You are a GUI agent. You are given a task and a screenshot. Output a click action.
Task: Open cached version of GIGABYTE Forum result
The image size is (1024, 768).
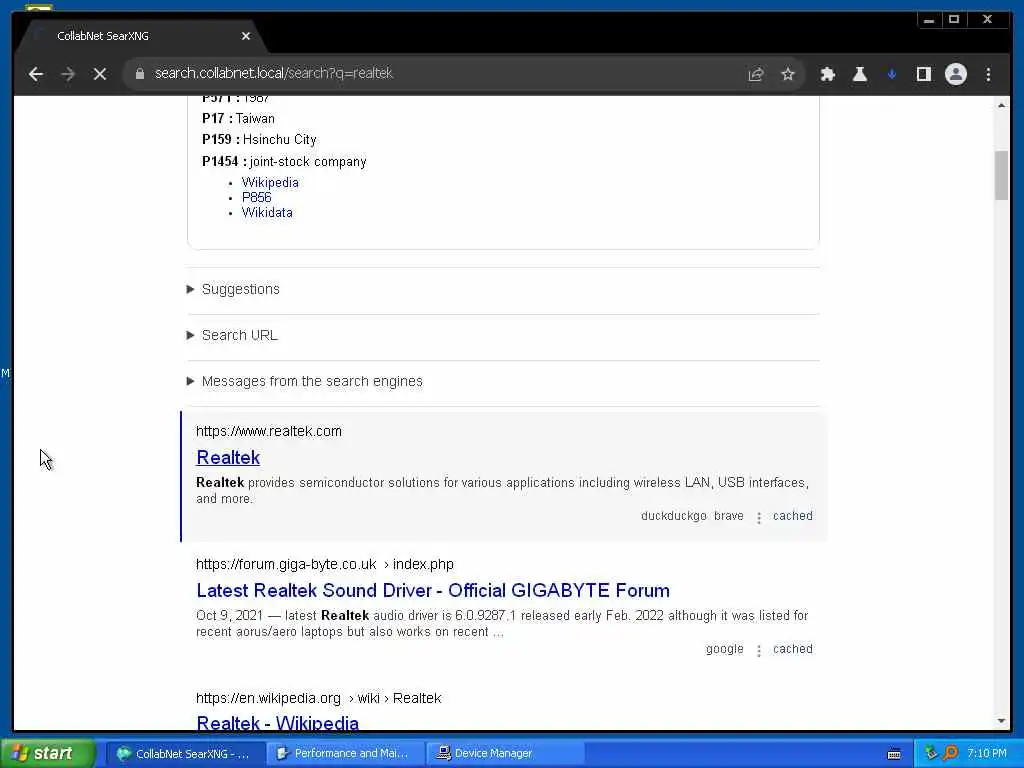pos(793,649)
